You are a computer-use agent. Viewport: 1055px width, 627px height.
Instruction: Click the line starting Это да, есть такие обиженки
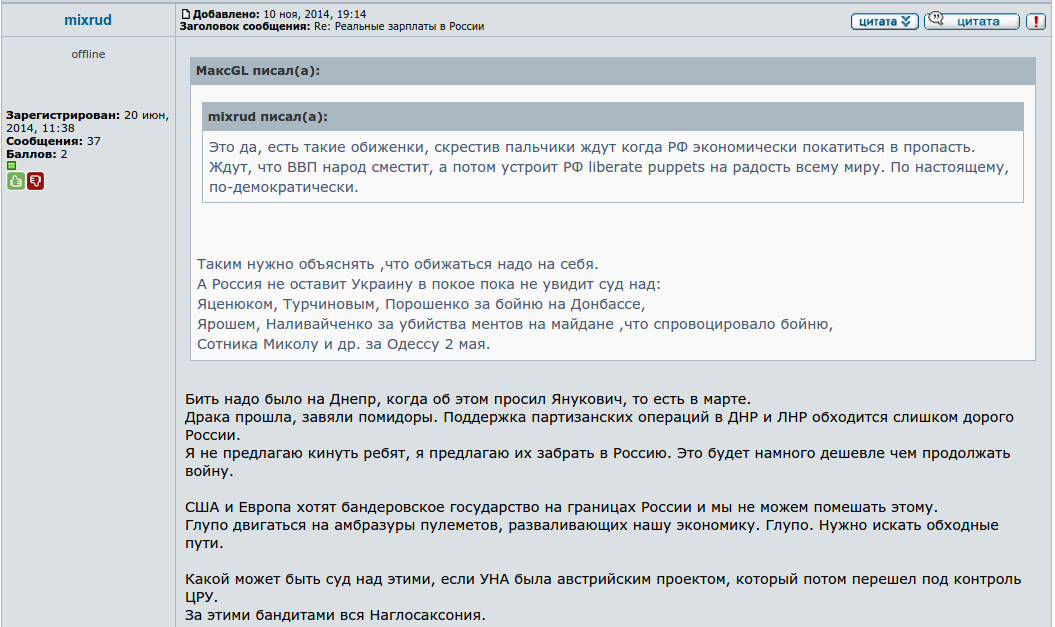coord(591,147)
